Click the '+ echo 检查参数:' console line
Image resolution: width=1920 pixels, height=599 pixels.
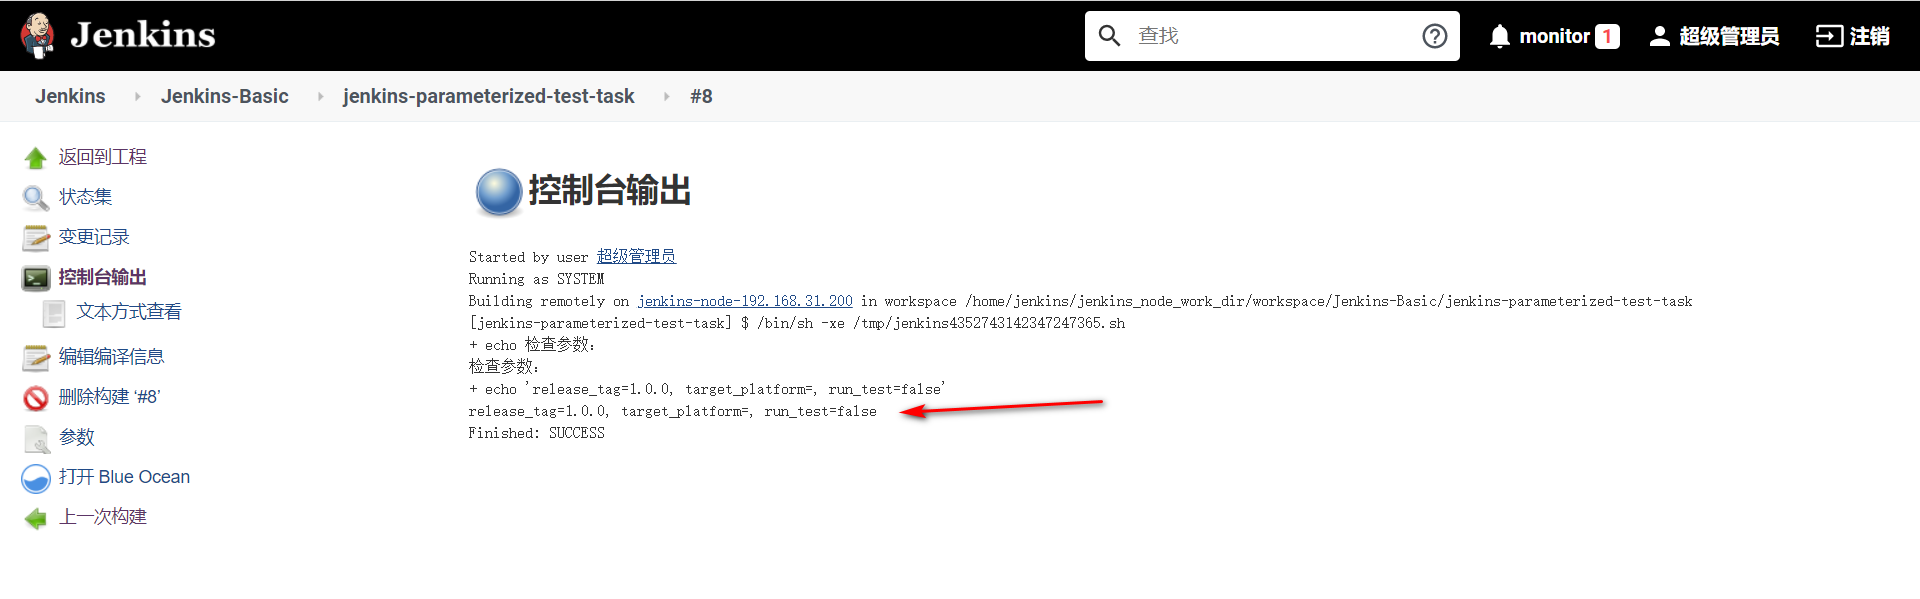[532, 345]
